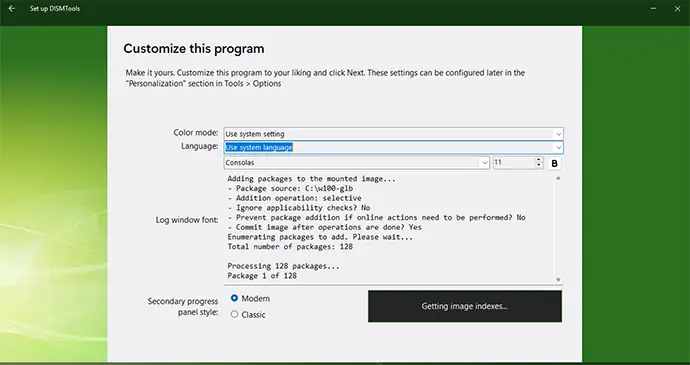The height and width of the screenshot is (365, 690).
Task: Go back with the arrow icon
Action: [x=11, y=8]
